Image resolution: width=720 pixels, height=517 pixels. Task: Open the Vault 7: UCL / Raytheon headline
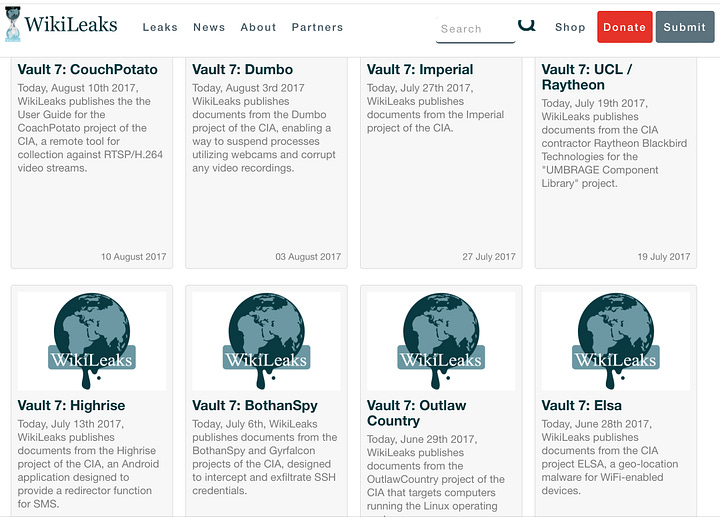tap(587, 77)
